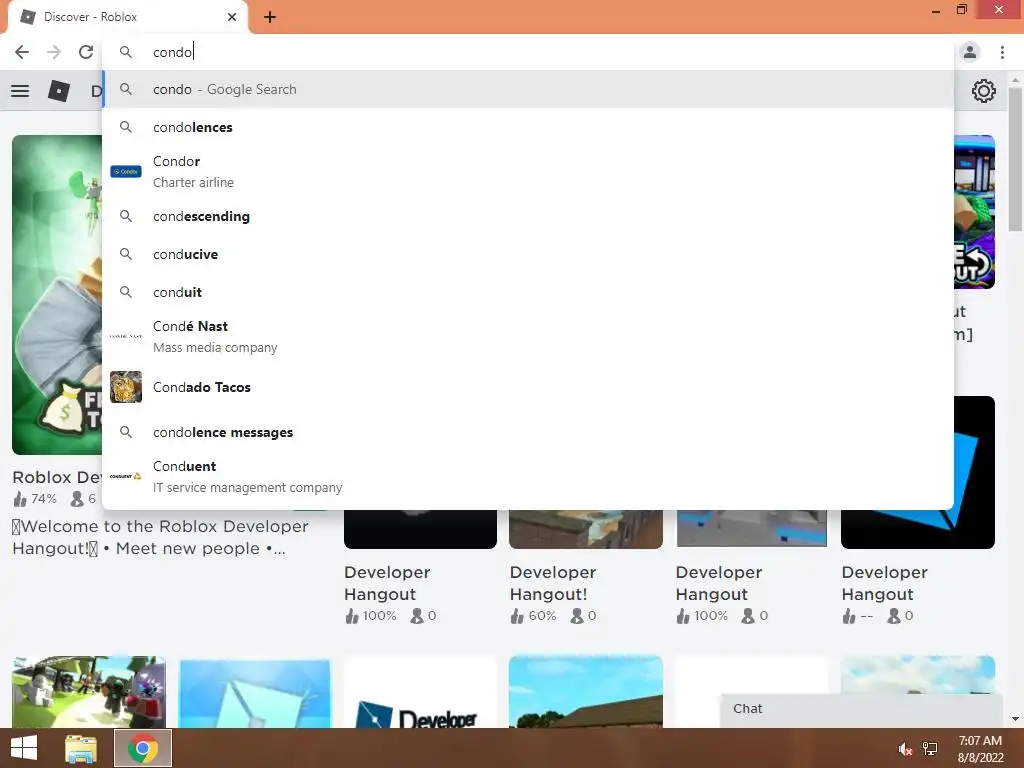The image size is (1024, 768).
Task: Click the scrollbar down arrow
Action: (1015, 719)
